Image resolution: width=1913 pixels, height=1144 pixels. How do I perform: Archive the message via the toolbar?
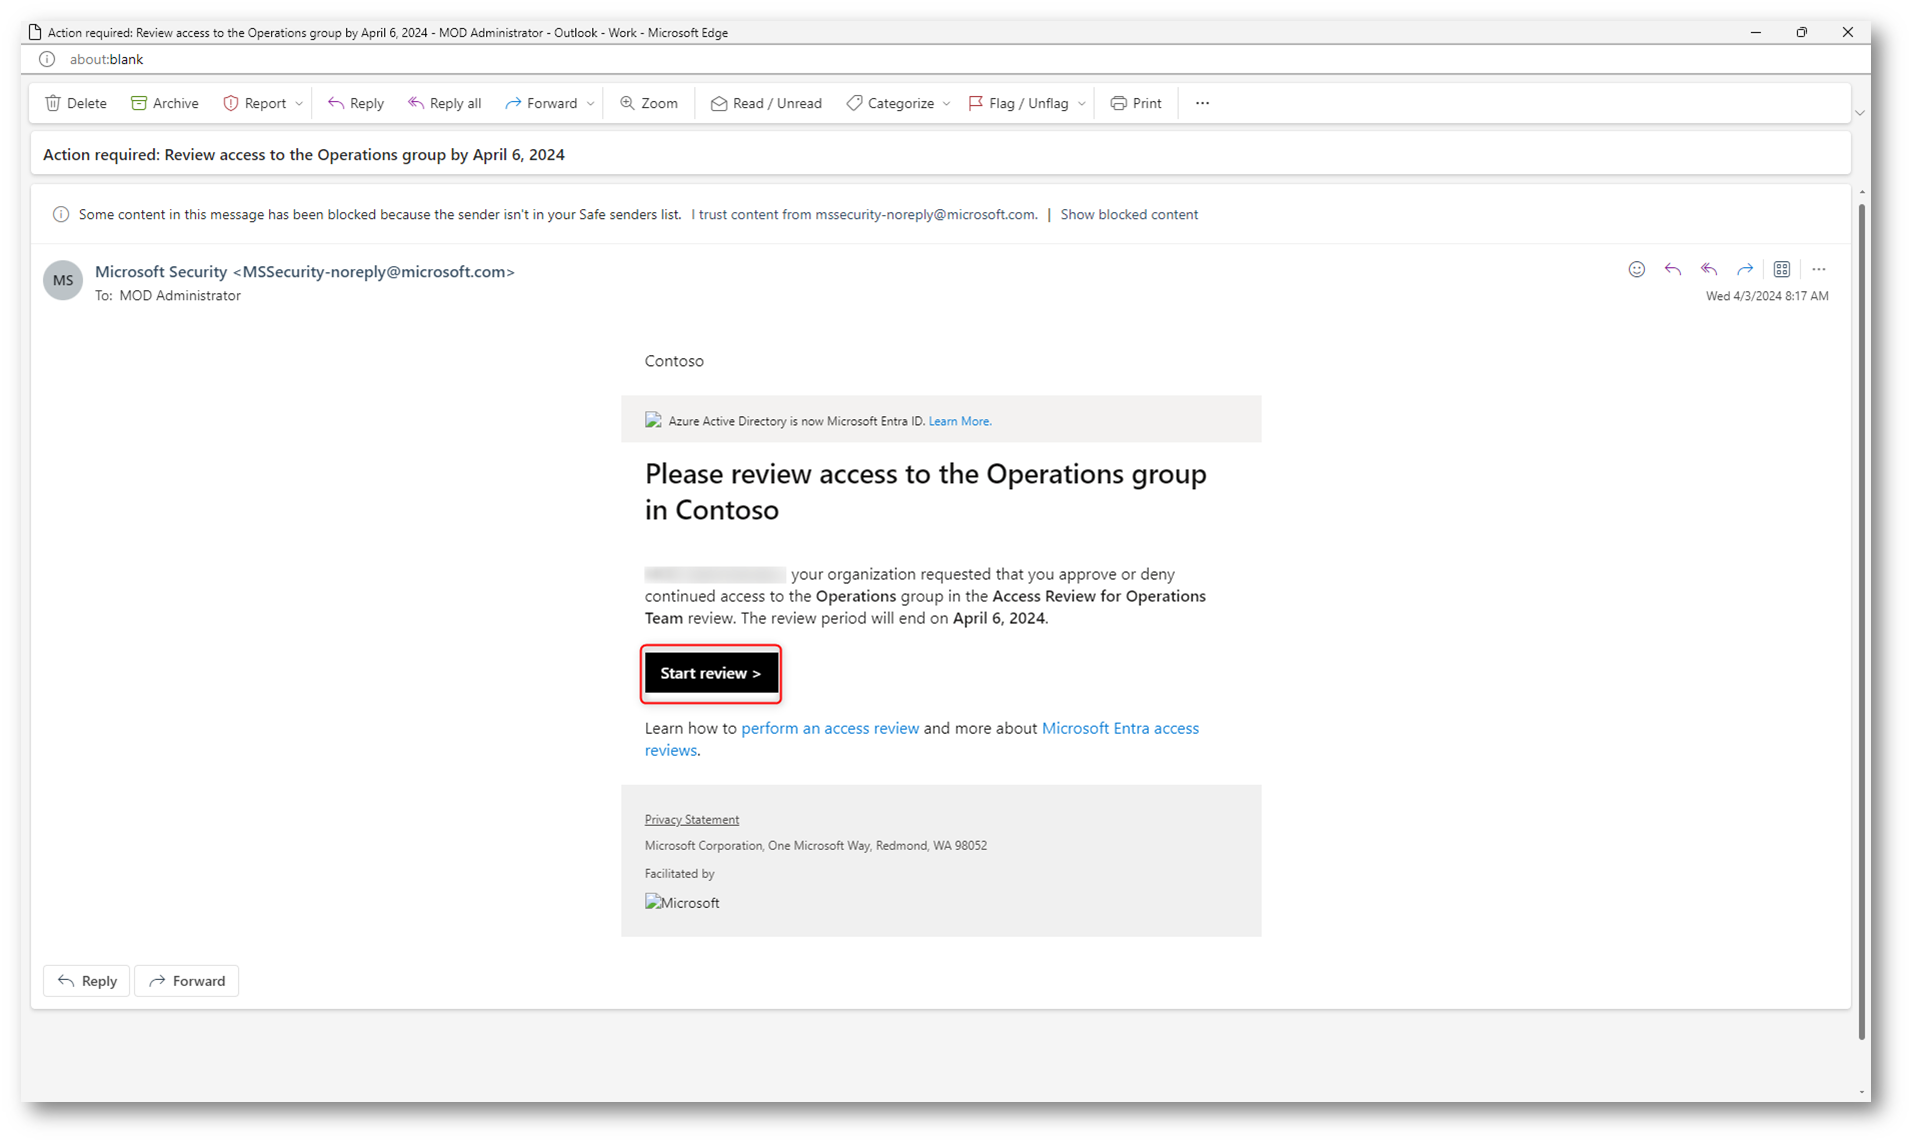(x=165, y=103)
